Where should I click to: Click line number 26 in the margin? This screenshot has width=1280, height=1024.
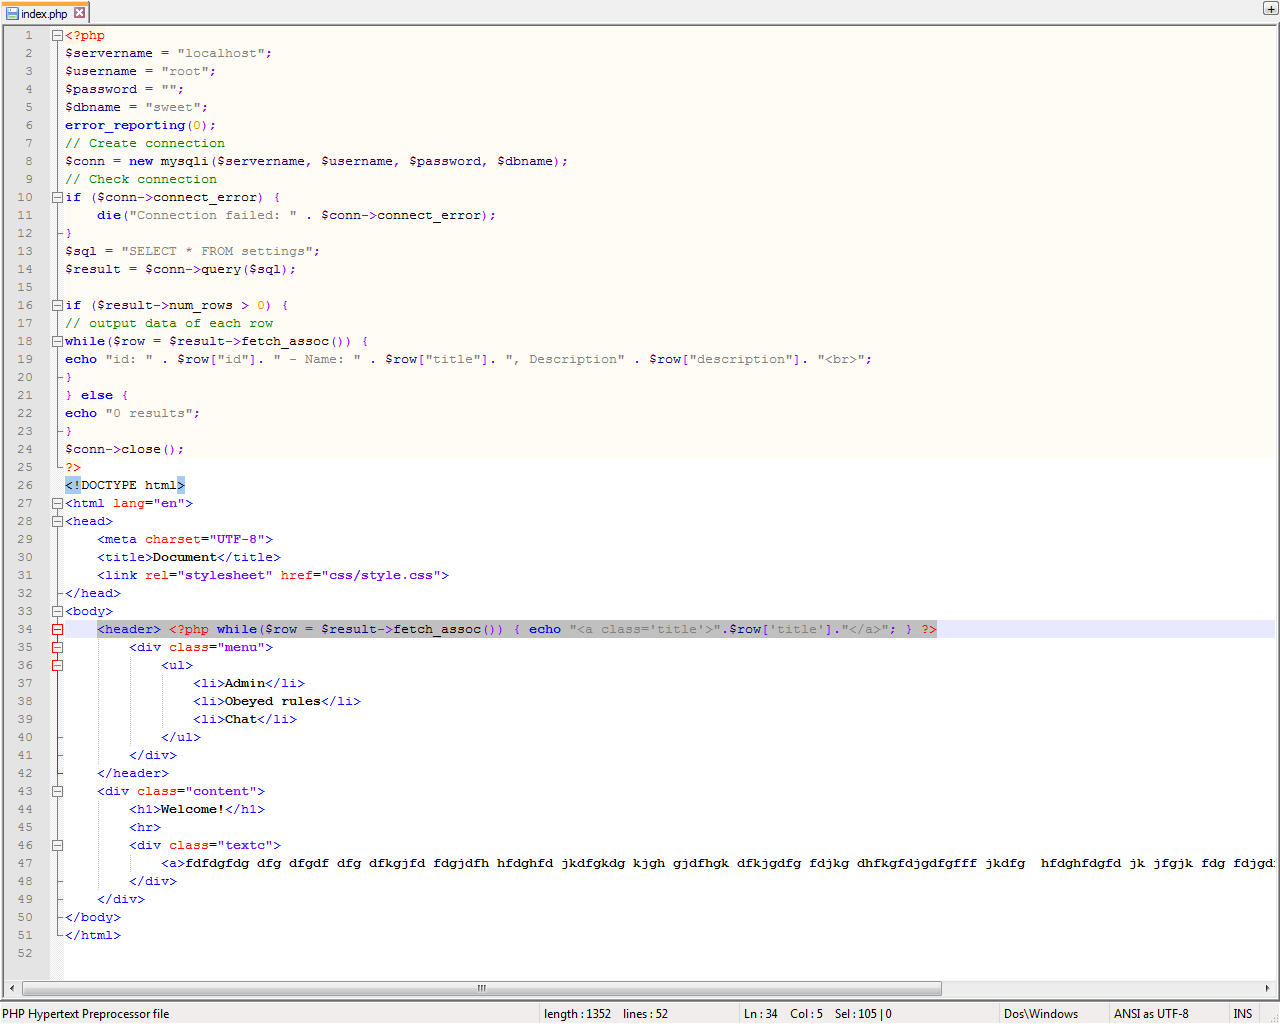click(25, 485)
